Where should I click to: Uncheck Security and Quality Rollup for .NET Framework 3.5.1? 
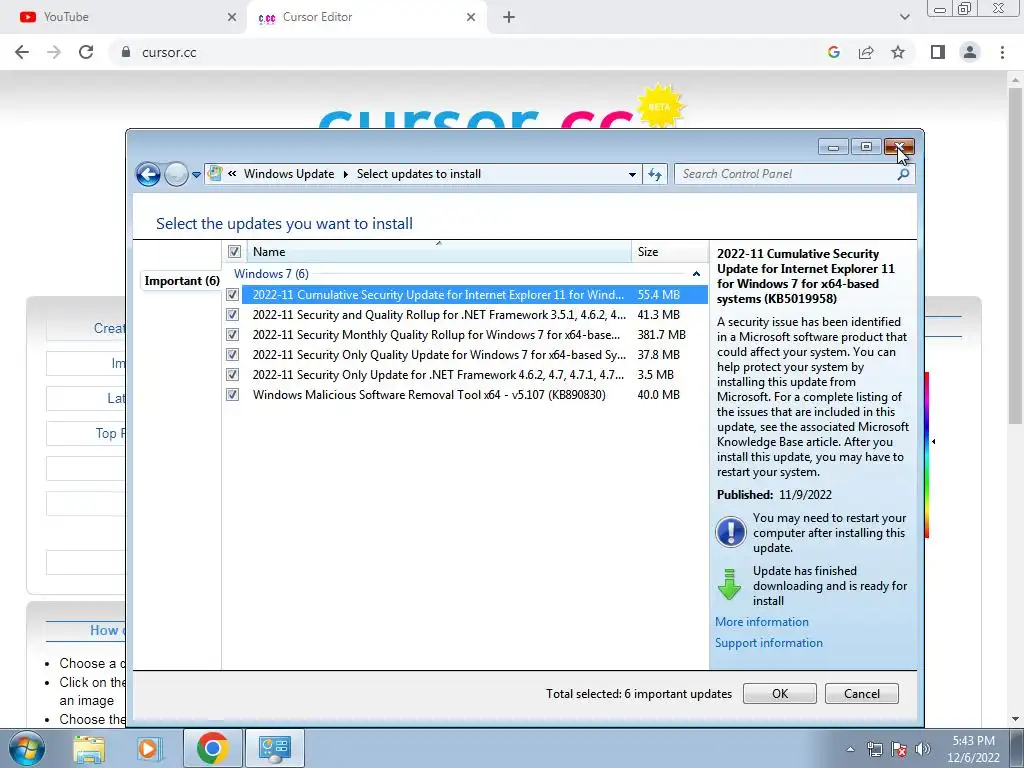(x=232, y=315)
